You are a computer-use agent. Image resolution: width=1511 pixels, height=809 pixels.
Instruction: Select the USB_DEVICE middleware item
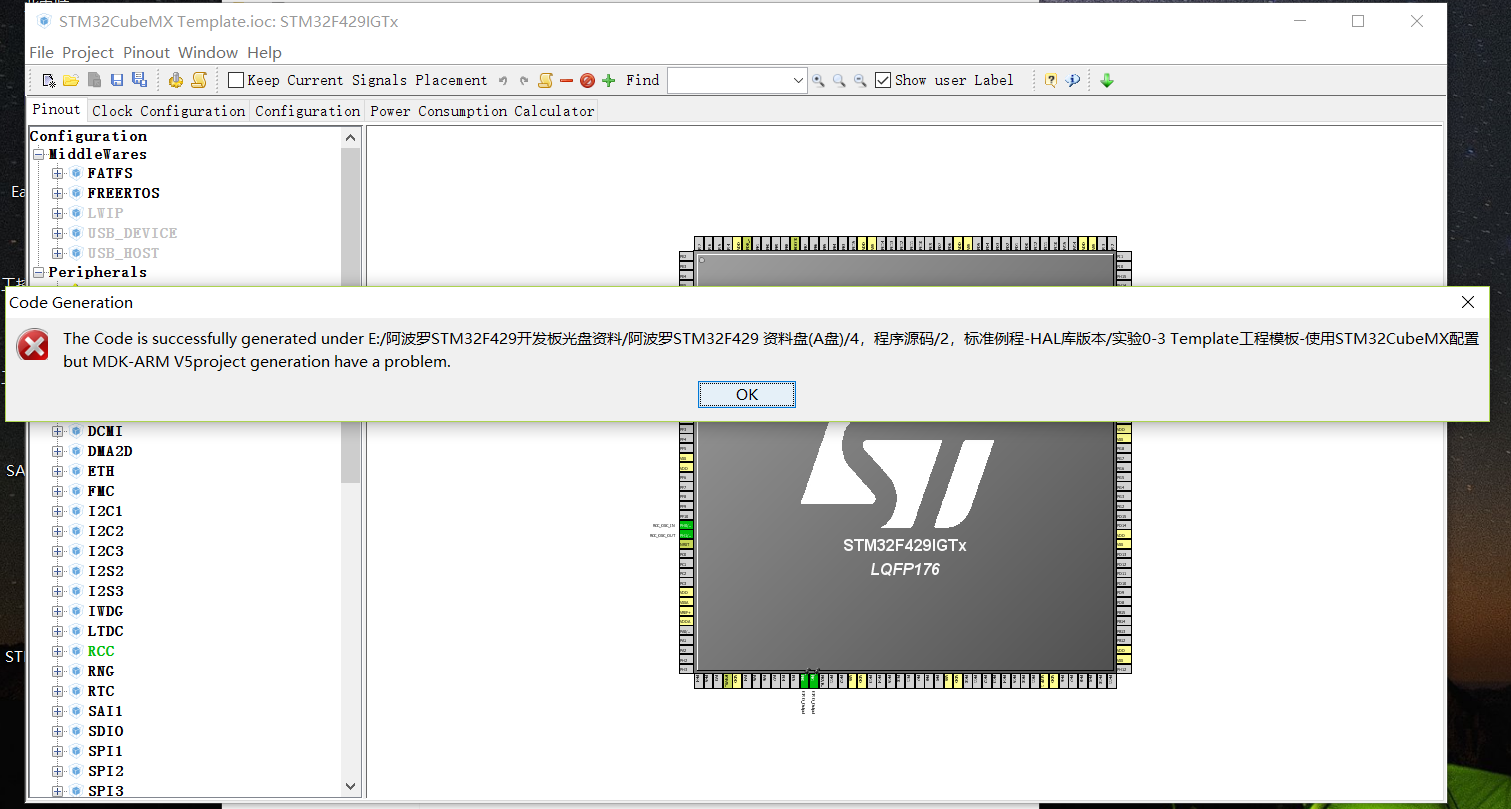[132, 233]
